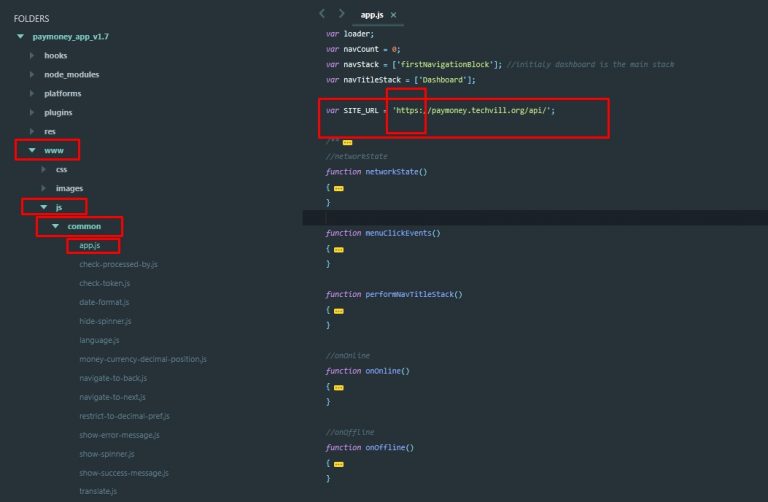Screen dimensions: 768x502
Task: Collapse the paymoney_app_v1.7 root folder
Action: coord(20,37)
